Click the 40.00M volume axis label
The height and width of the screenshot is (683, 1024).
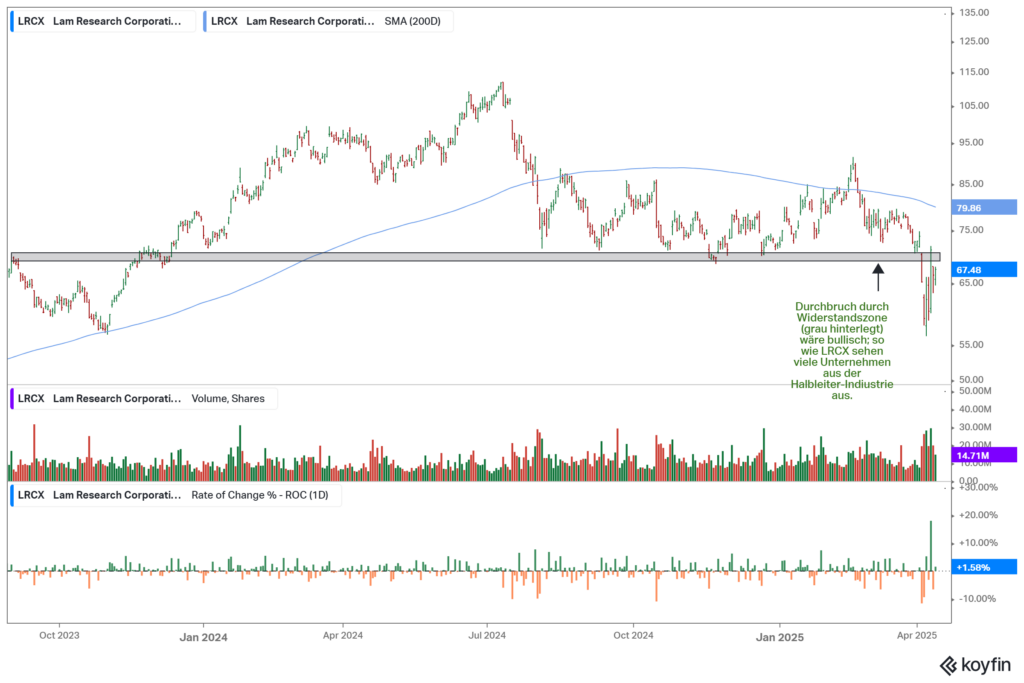point(974,409)
